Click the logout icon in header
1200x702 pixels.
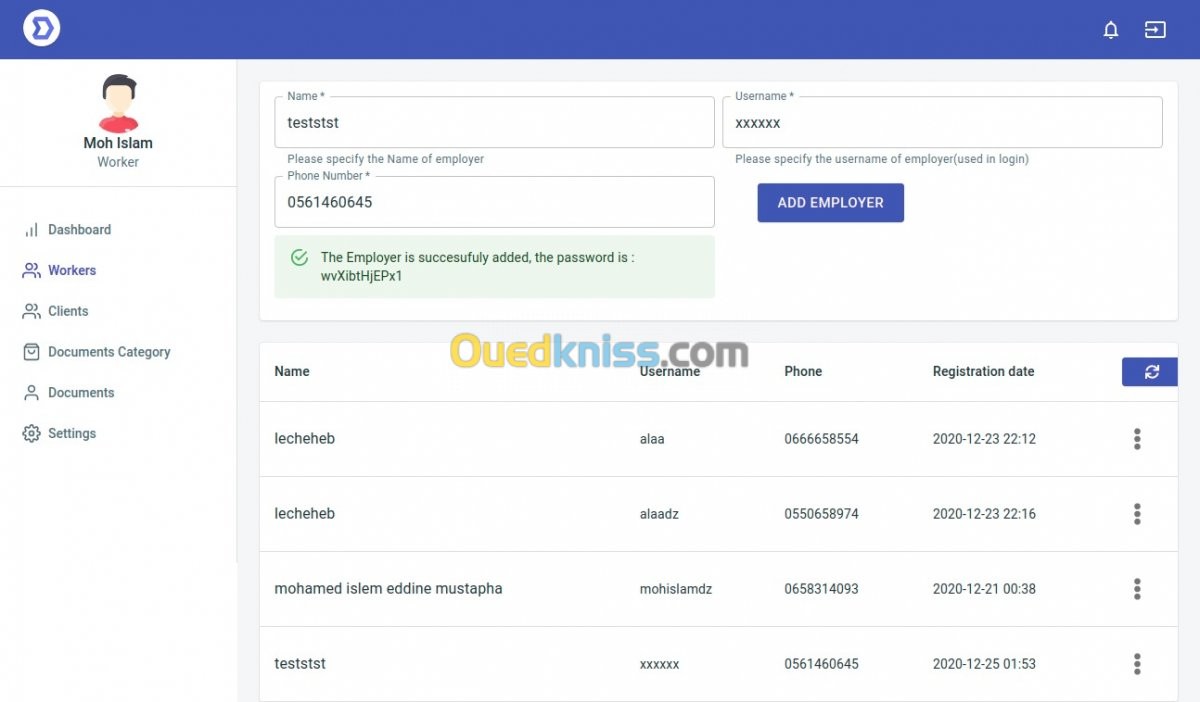tap(1155, 30)
